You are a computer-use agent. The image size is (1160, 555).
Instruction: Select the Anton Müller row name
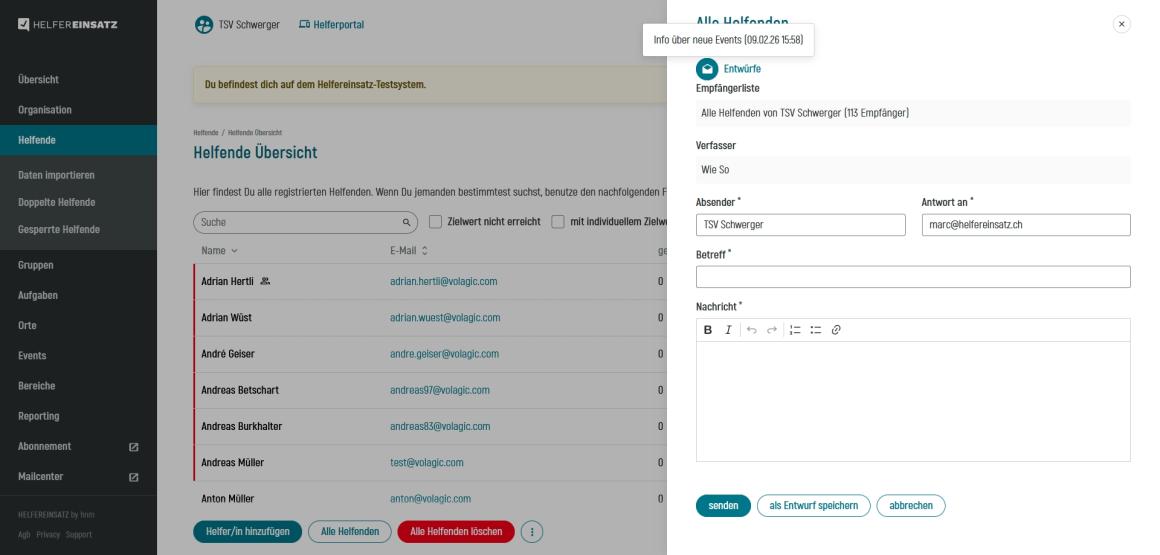pos(228,499)
